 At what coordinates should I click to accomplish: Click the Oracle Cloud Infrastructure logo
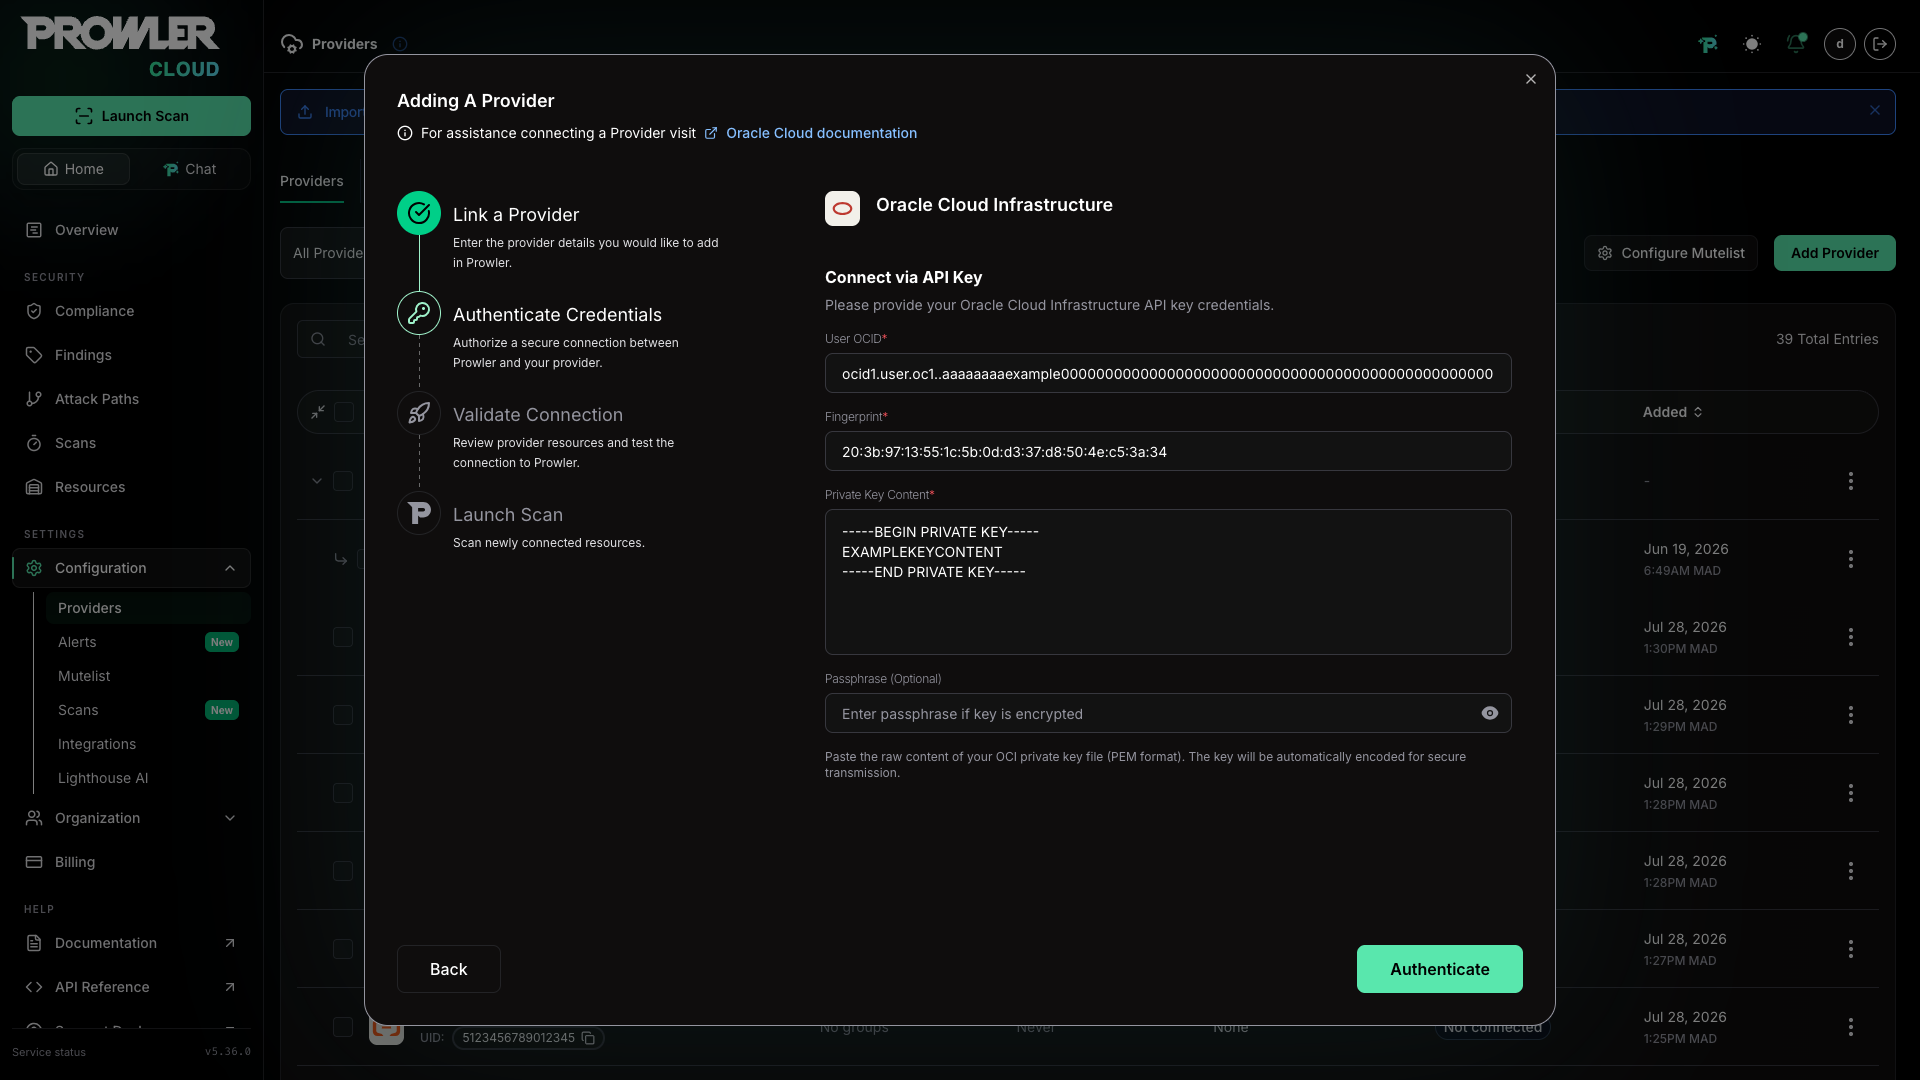842,208
